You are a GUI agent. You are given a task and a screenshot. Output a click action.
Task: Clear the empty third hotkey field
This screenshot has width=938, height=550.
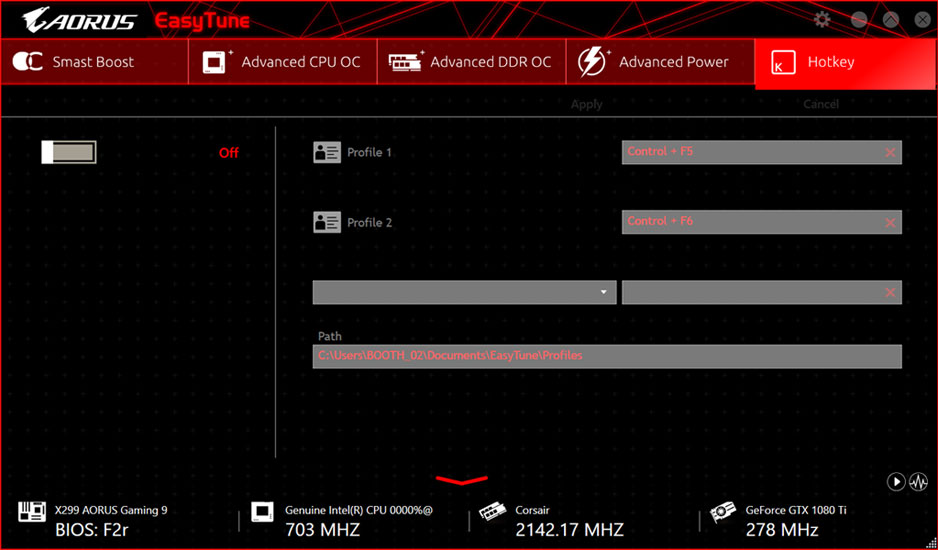click(x=890, y=292)
